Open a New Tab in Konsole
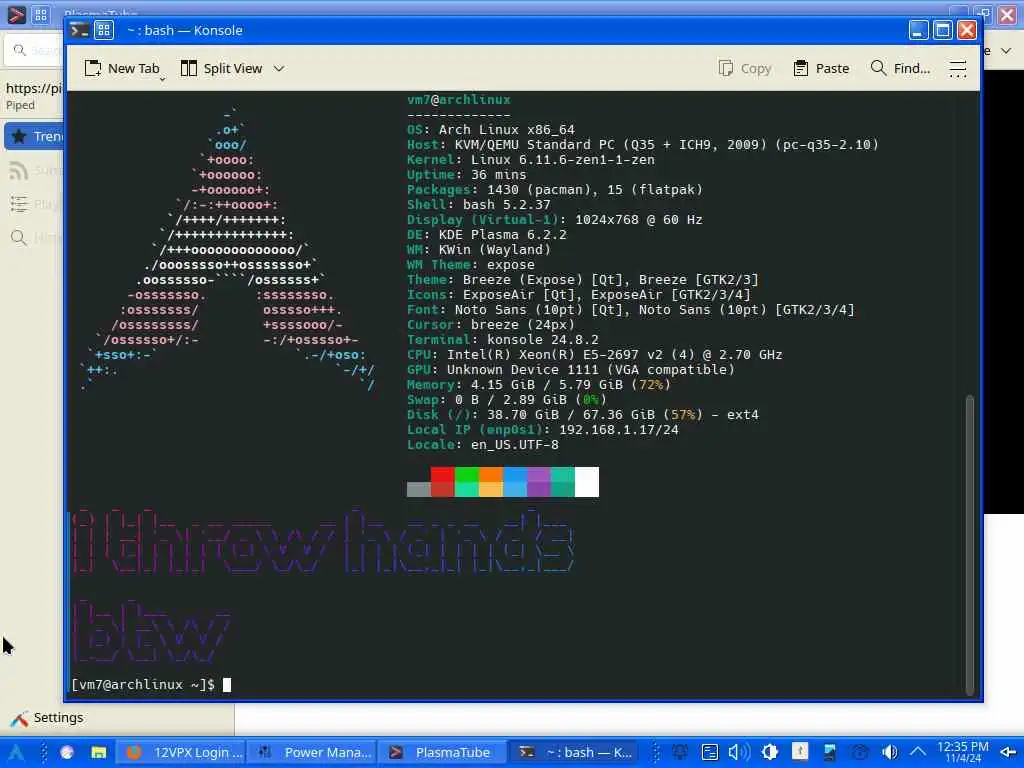The height and width of the screenshot is (768, 1024). click(x=122, y=69)
